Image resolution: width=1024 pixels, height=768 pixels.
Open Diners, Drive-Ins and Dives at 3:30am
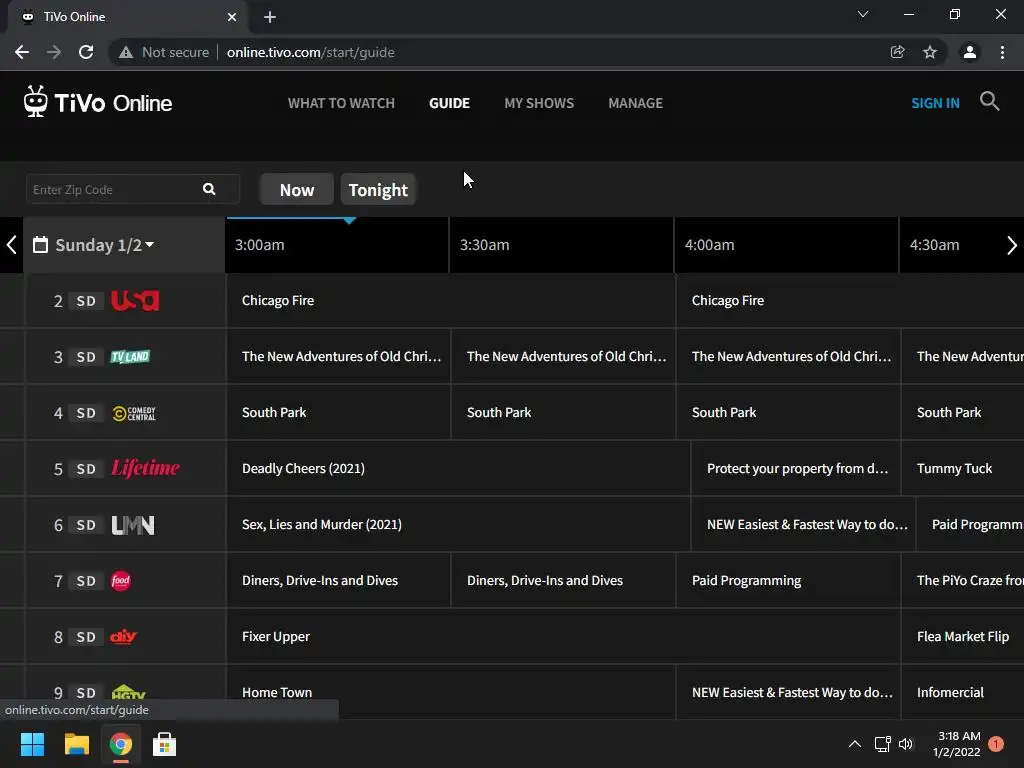click(563, 581)
